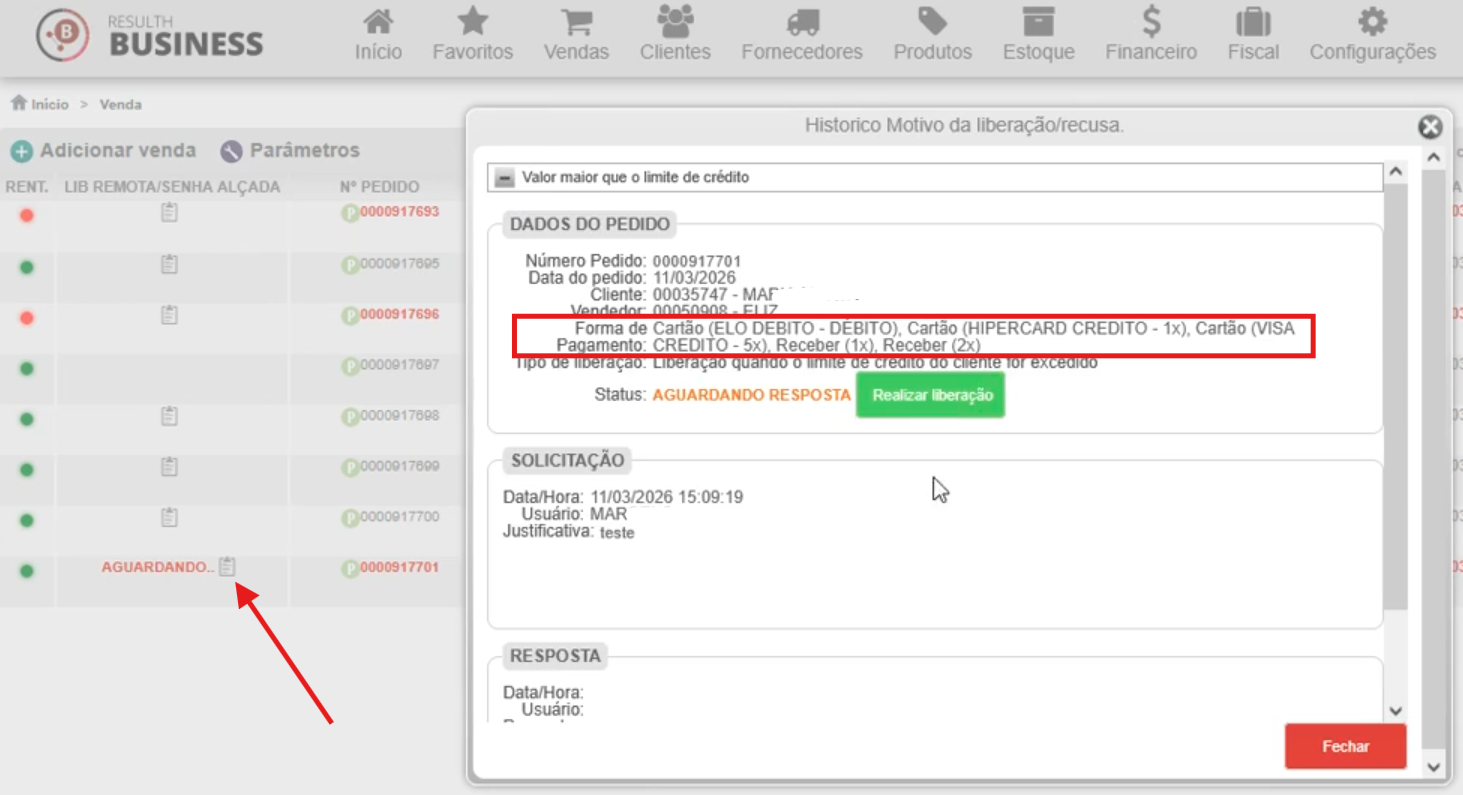Click N° PEDIDO column header
Viewport: 1463px width, 795px height.
click(379, 187)
